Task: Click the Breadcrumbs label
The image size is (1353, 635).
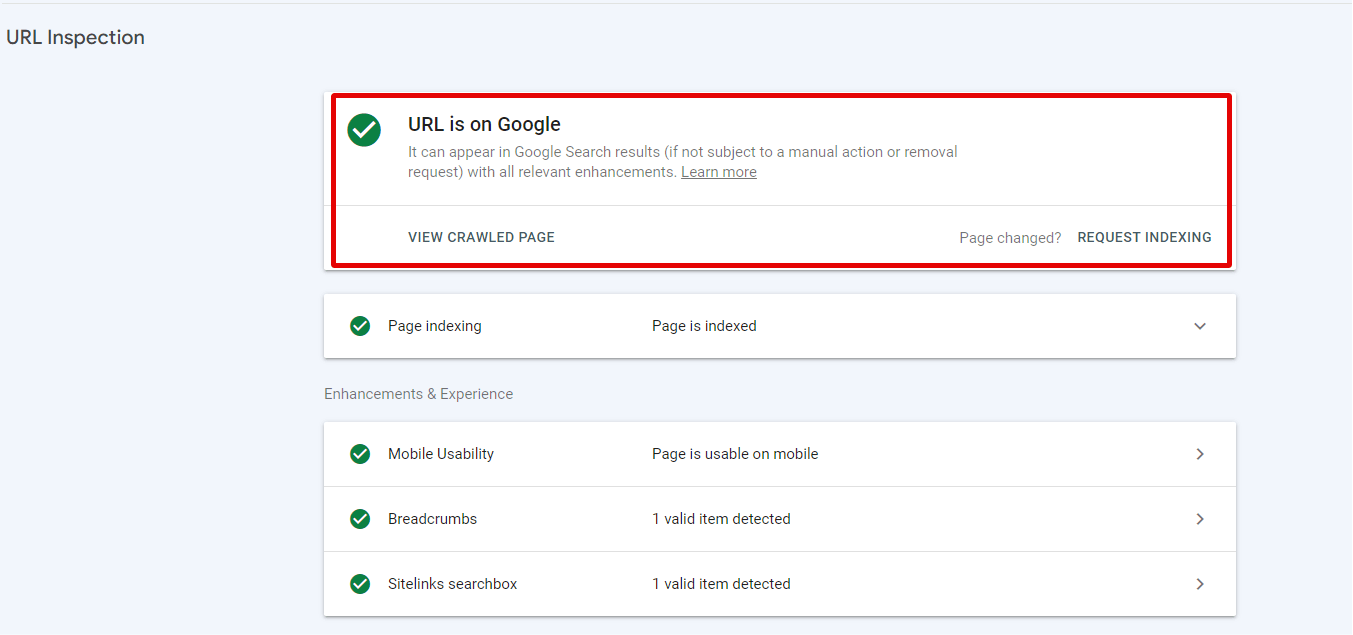Action: pyautogui.click(x=433, y=519)
